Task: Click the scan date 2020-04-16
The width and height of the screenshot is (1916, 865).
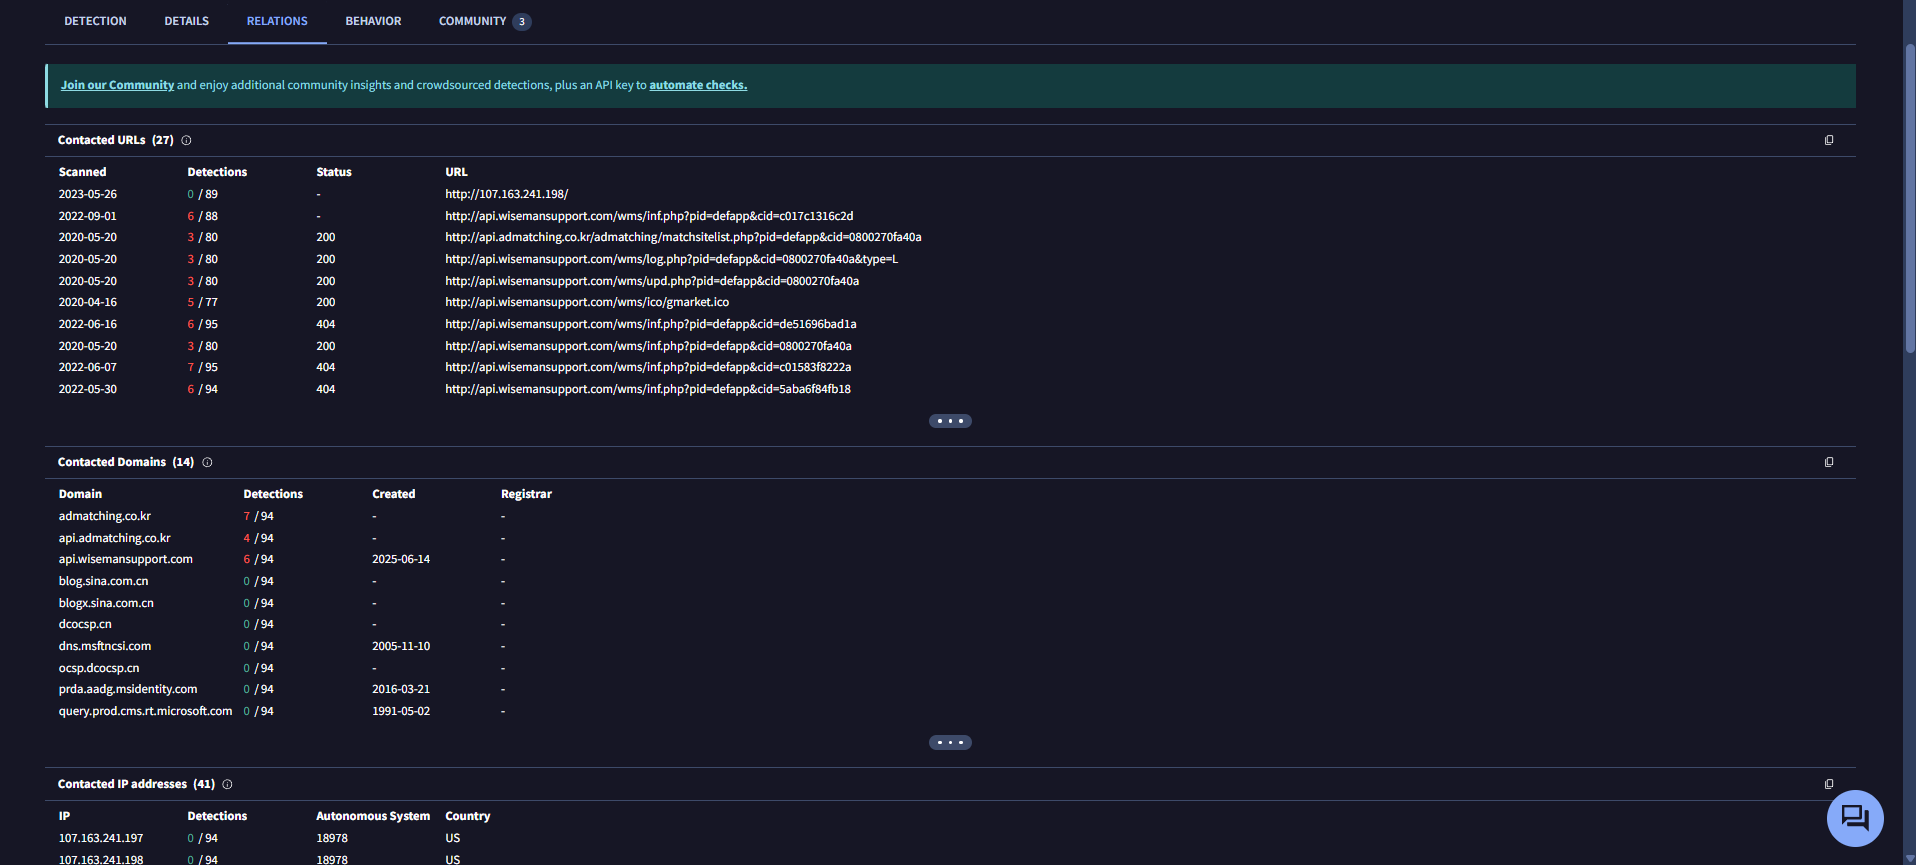Action: [87, 302]
